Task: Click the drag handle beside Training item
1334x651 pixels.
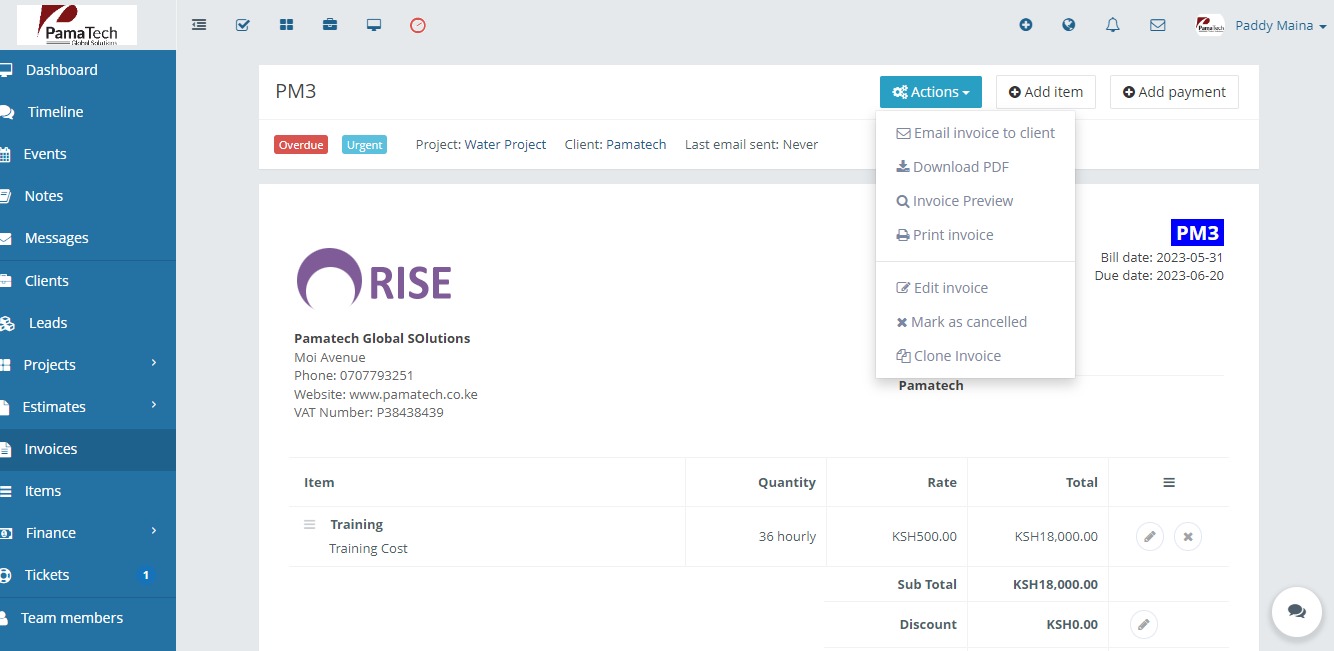Action: pyautogui.click(x=310, y=524)
